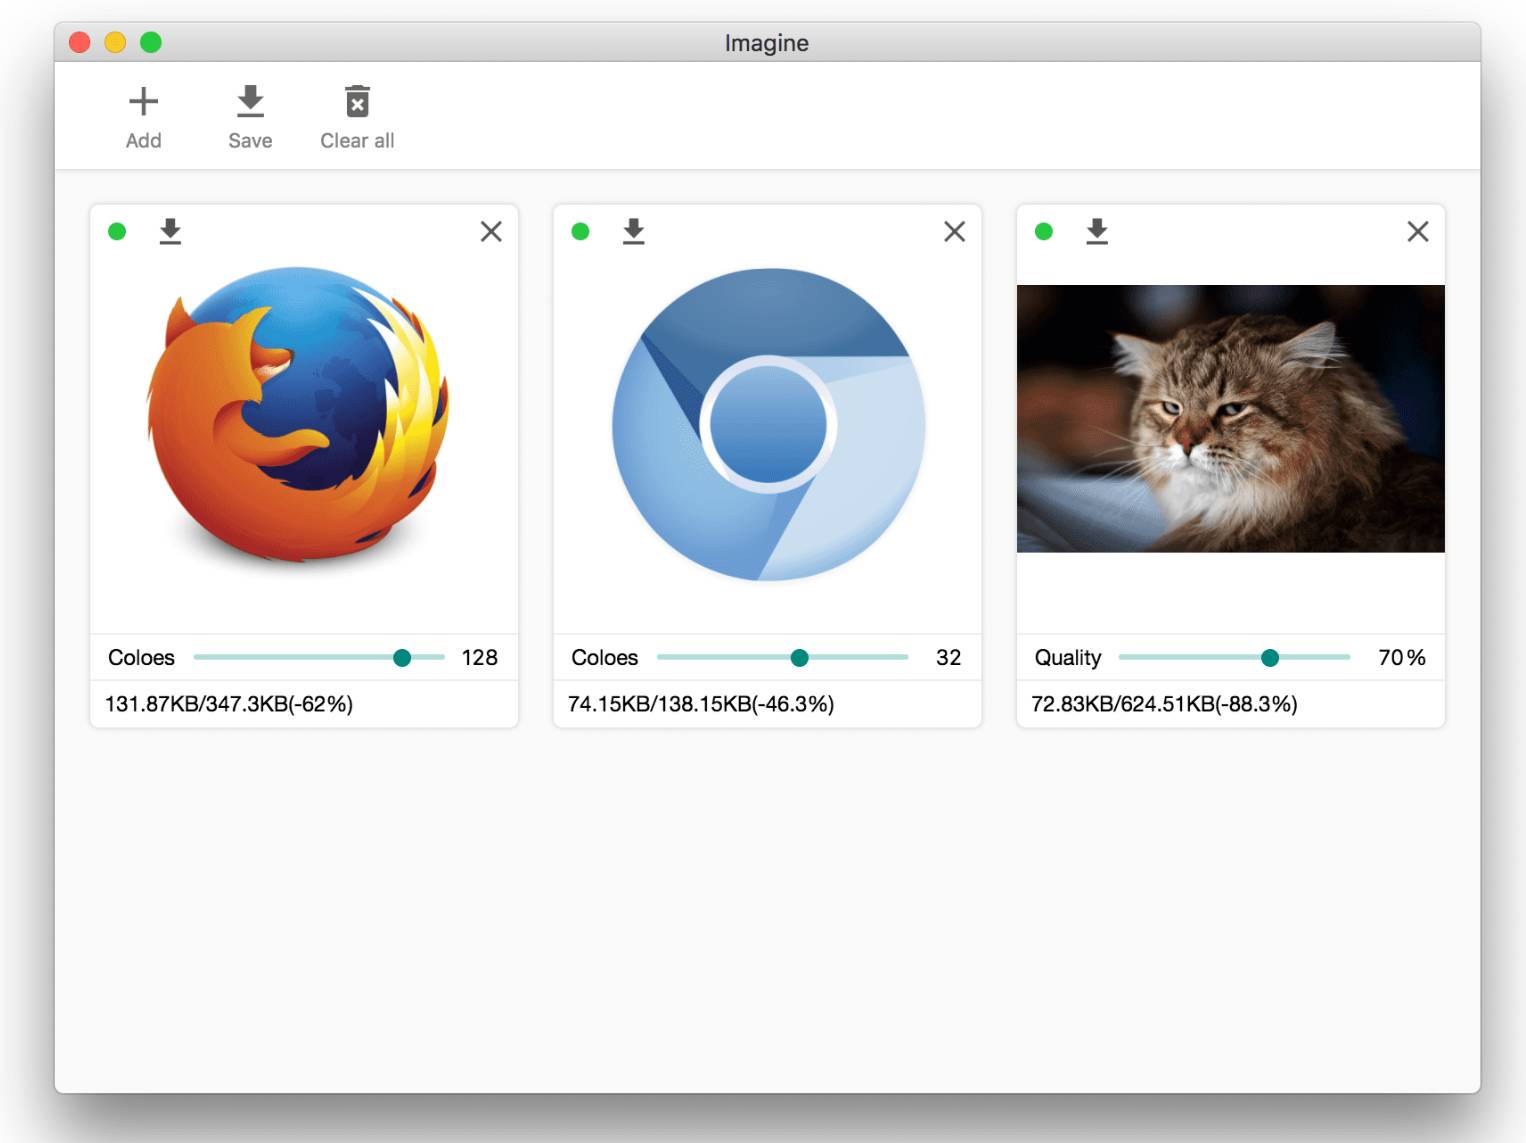Click the Save download icon in toolbar
1526x1143 pixels.
click(x=250, y=101)
